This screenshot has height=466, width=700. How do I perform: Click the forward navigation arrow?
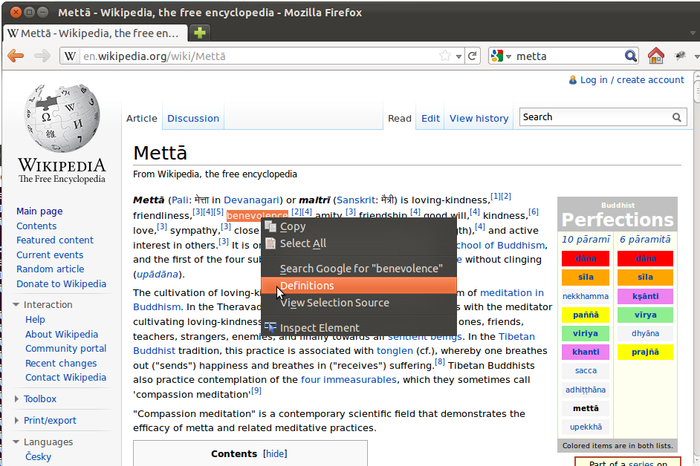(x=42, y=56)
